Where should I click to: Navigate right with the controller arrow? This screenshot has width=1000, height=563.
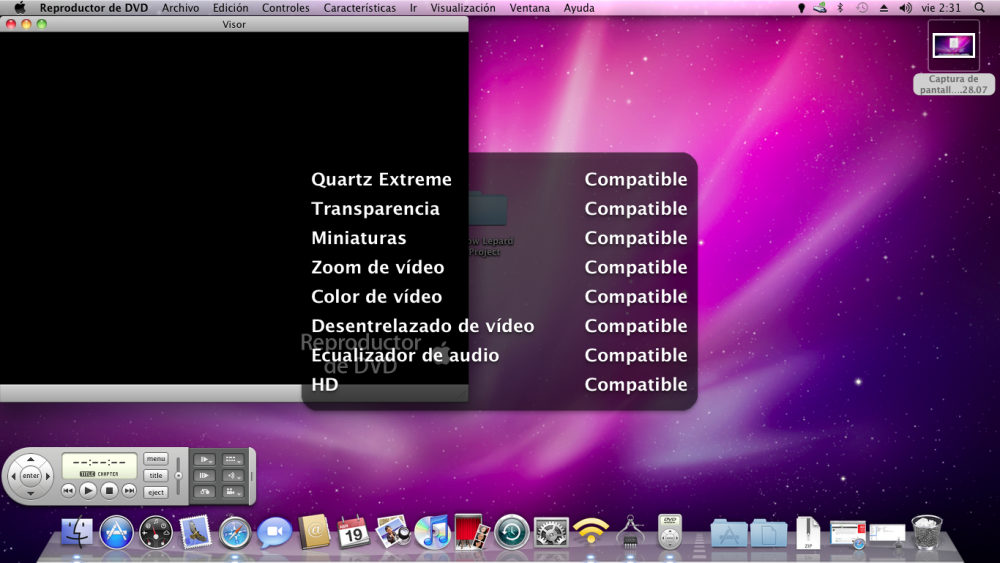tap(48, 476)
